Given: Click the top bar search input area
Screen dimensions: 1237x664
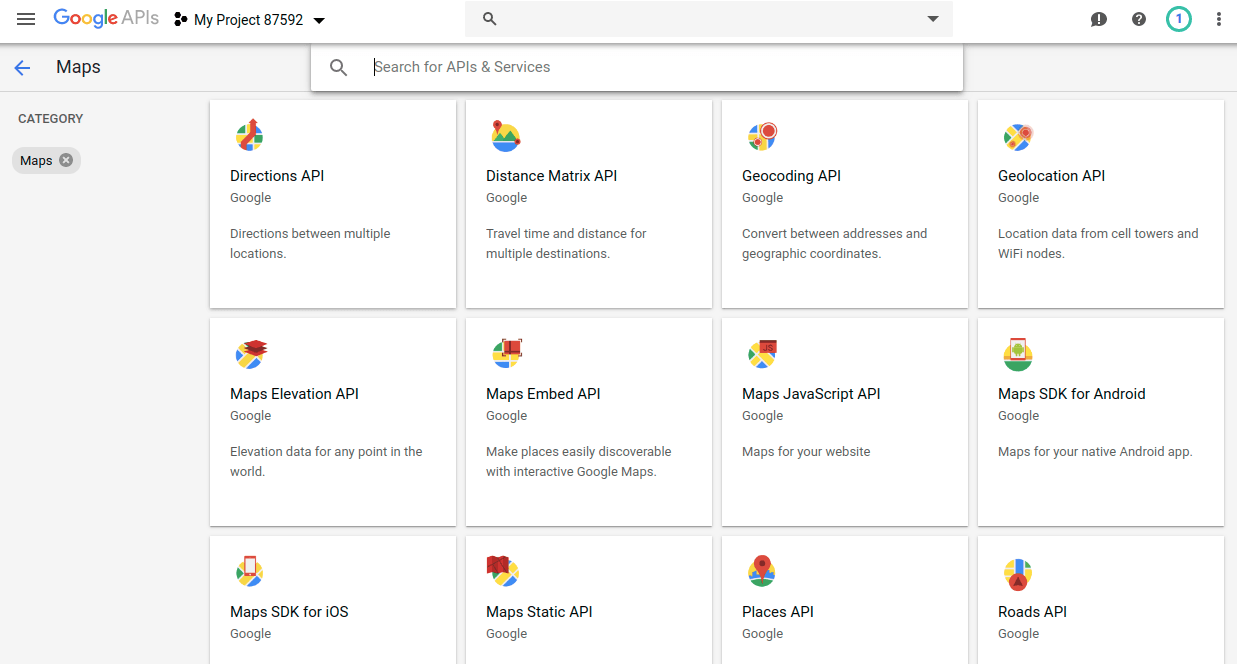Looking at the screenshot, I should [x=709, y=19].
